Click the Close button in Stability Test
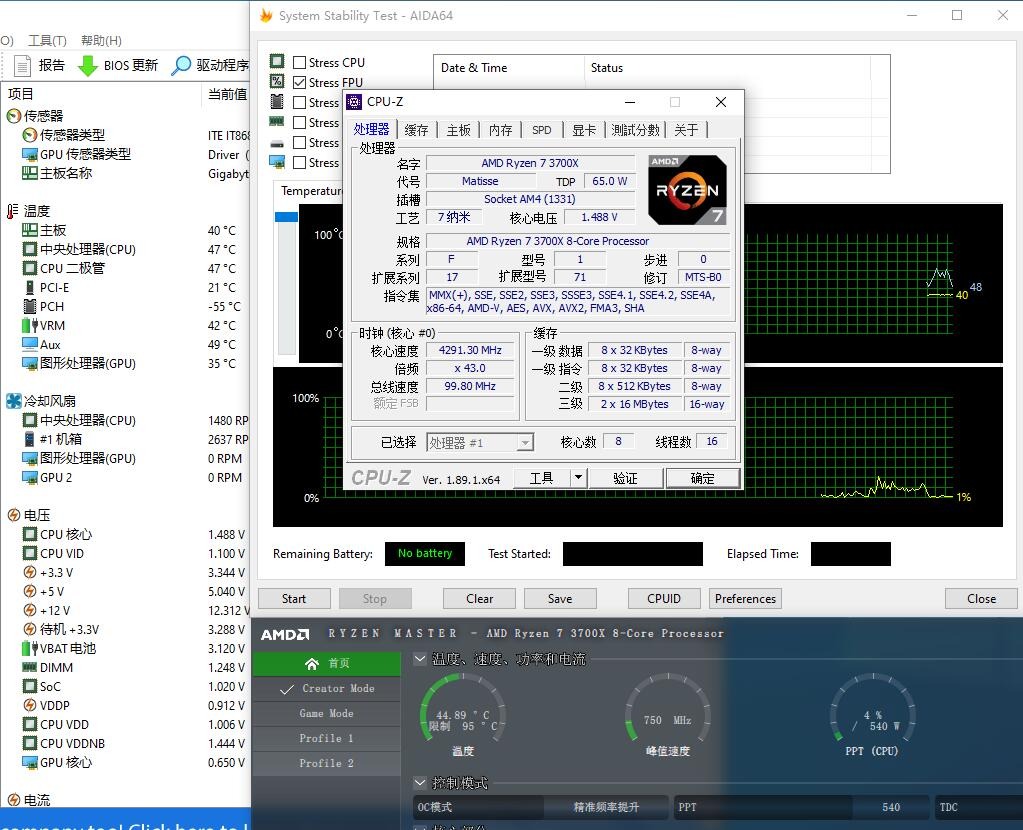 981,598
